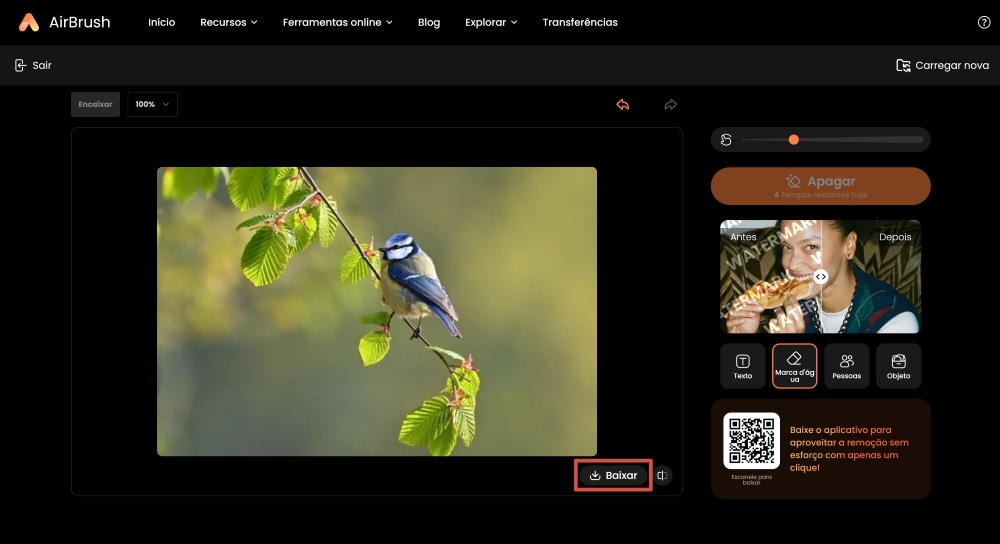1000x544 pixels.
Task: Click the QR code for app
Action: click(x=751, y=441)
